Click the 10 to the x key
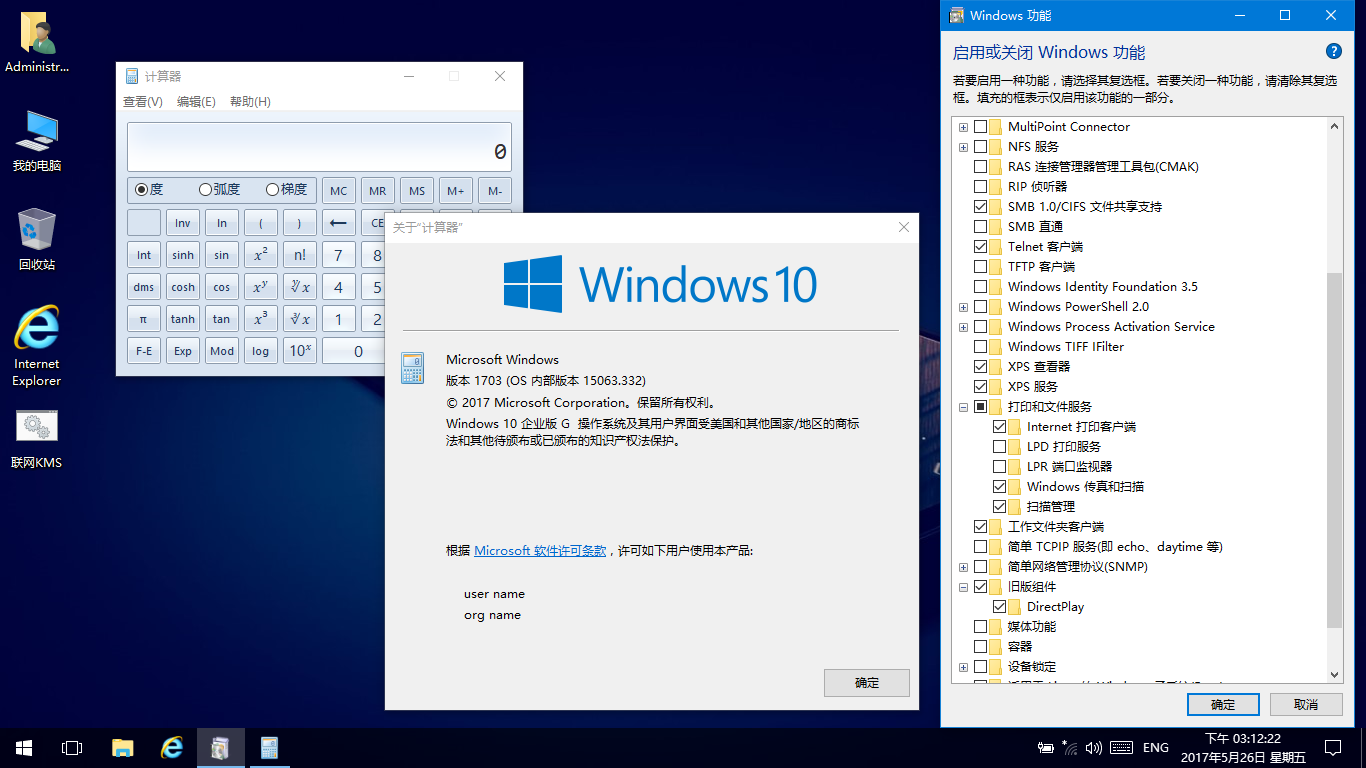1366x768 pixels. [300, 351]
